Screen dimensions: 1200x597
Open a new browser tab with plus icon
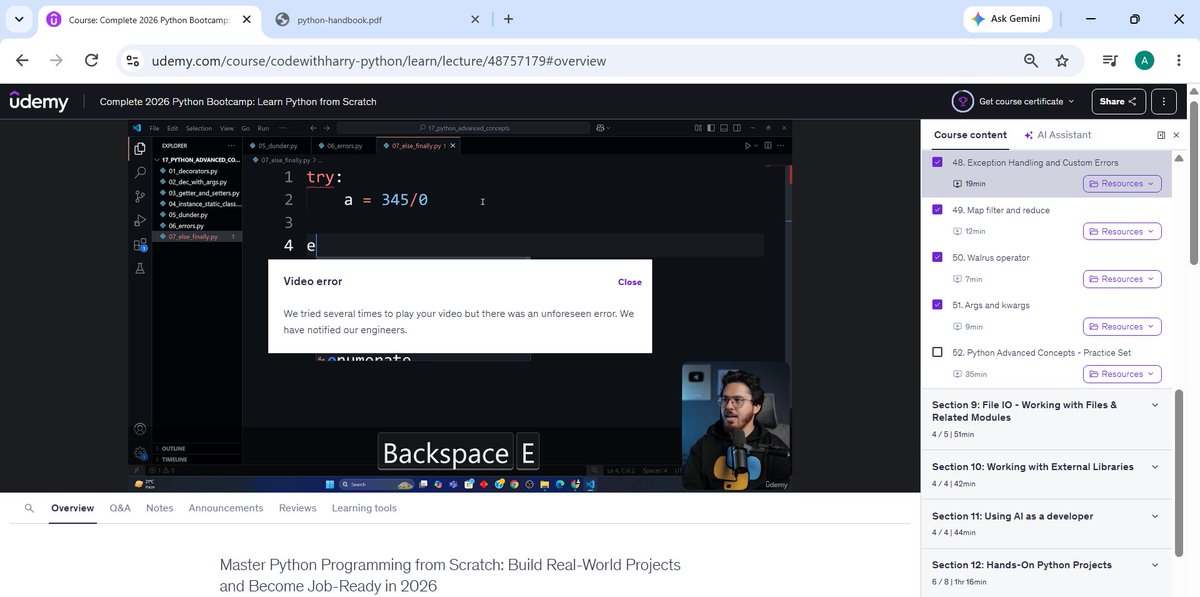508,19
